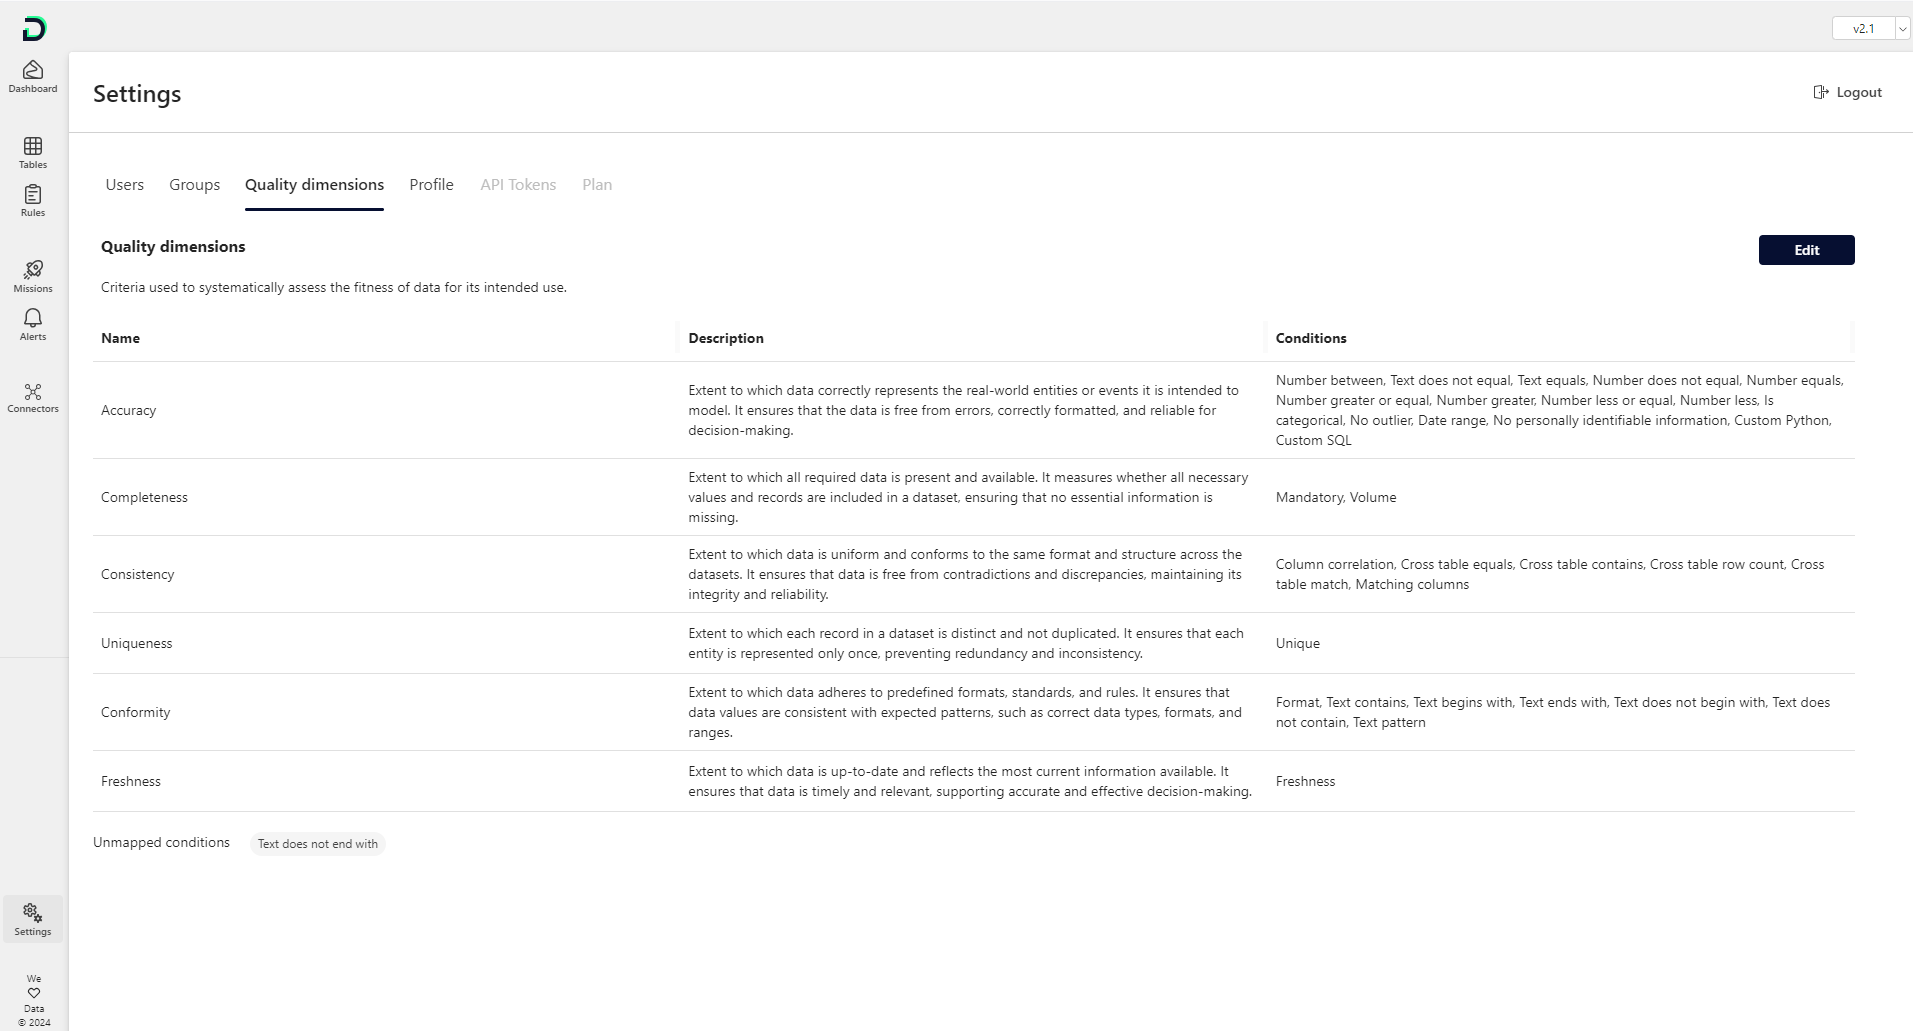Click the Settings gear icon

tap(33, 914)
